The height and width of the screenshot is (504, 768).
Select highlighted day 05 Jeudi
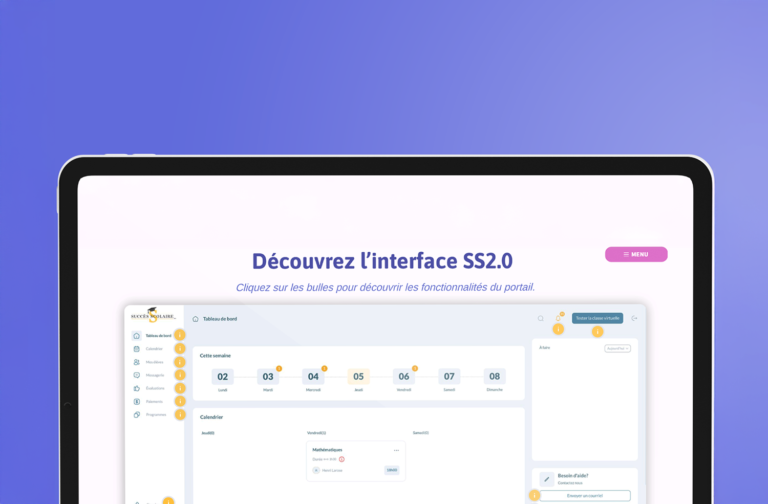pos(359,377)
